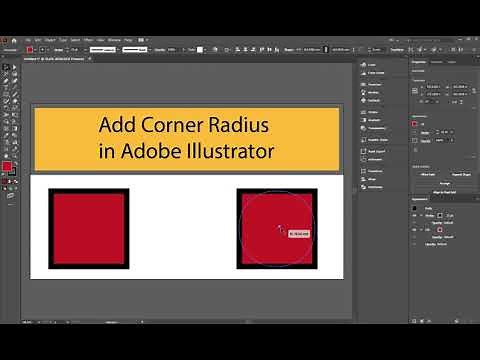Image resolution: width=480 pixels, height=360 pixels.
Task: Click the Fill swatch in Properties Appearance section
Action: point(415,124)
